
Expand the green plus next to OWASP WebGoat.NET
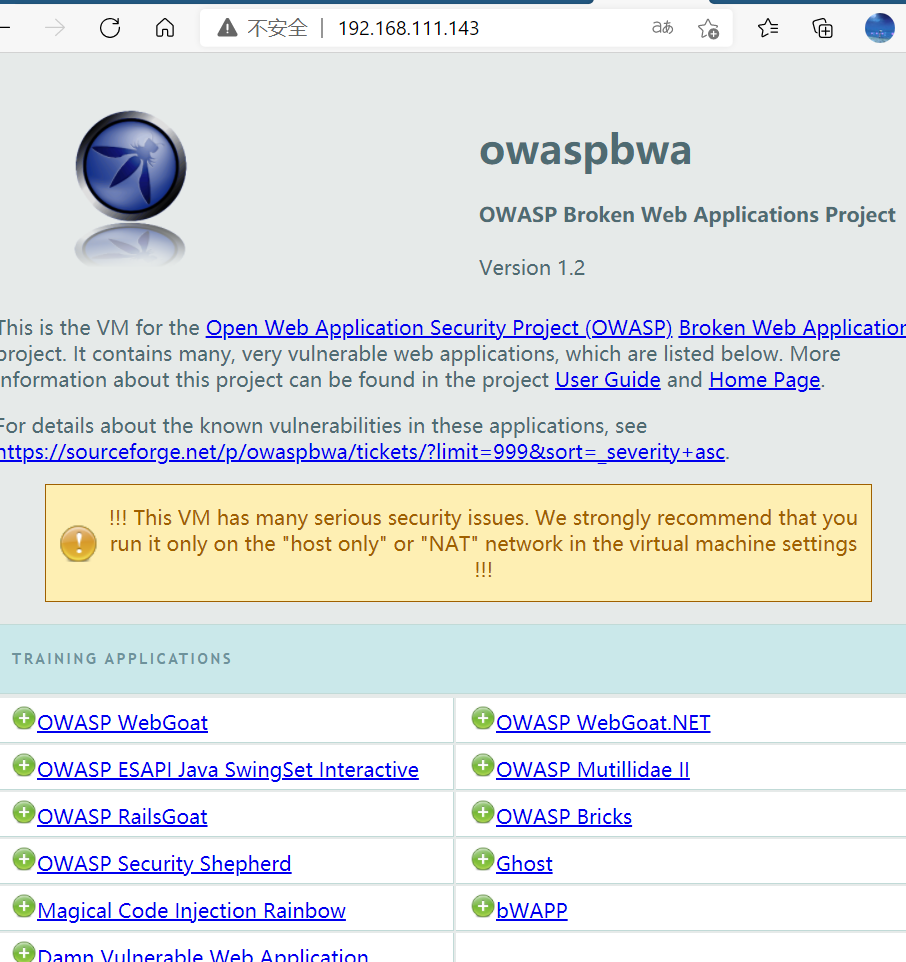(x=483, y=718)
